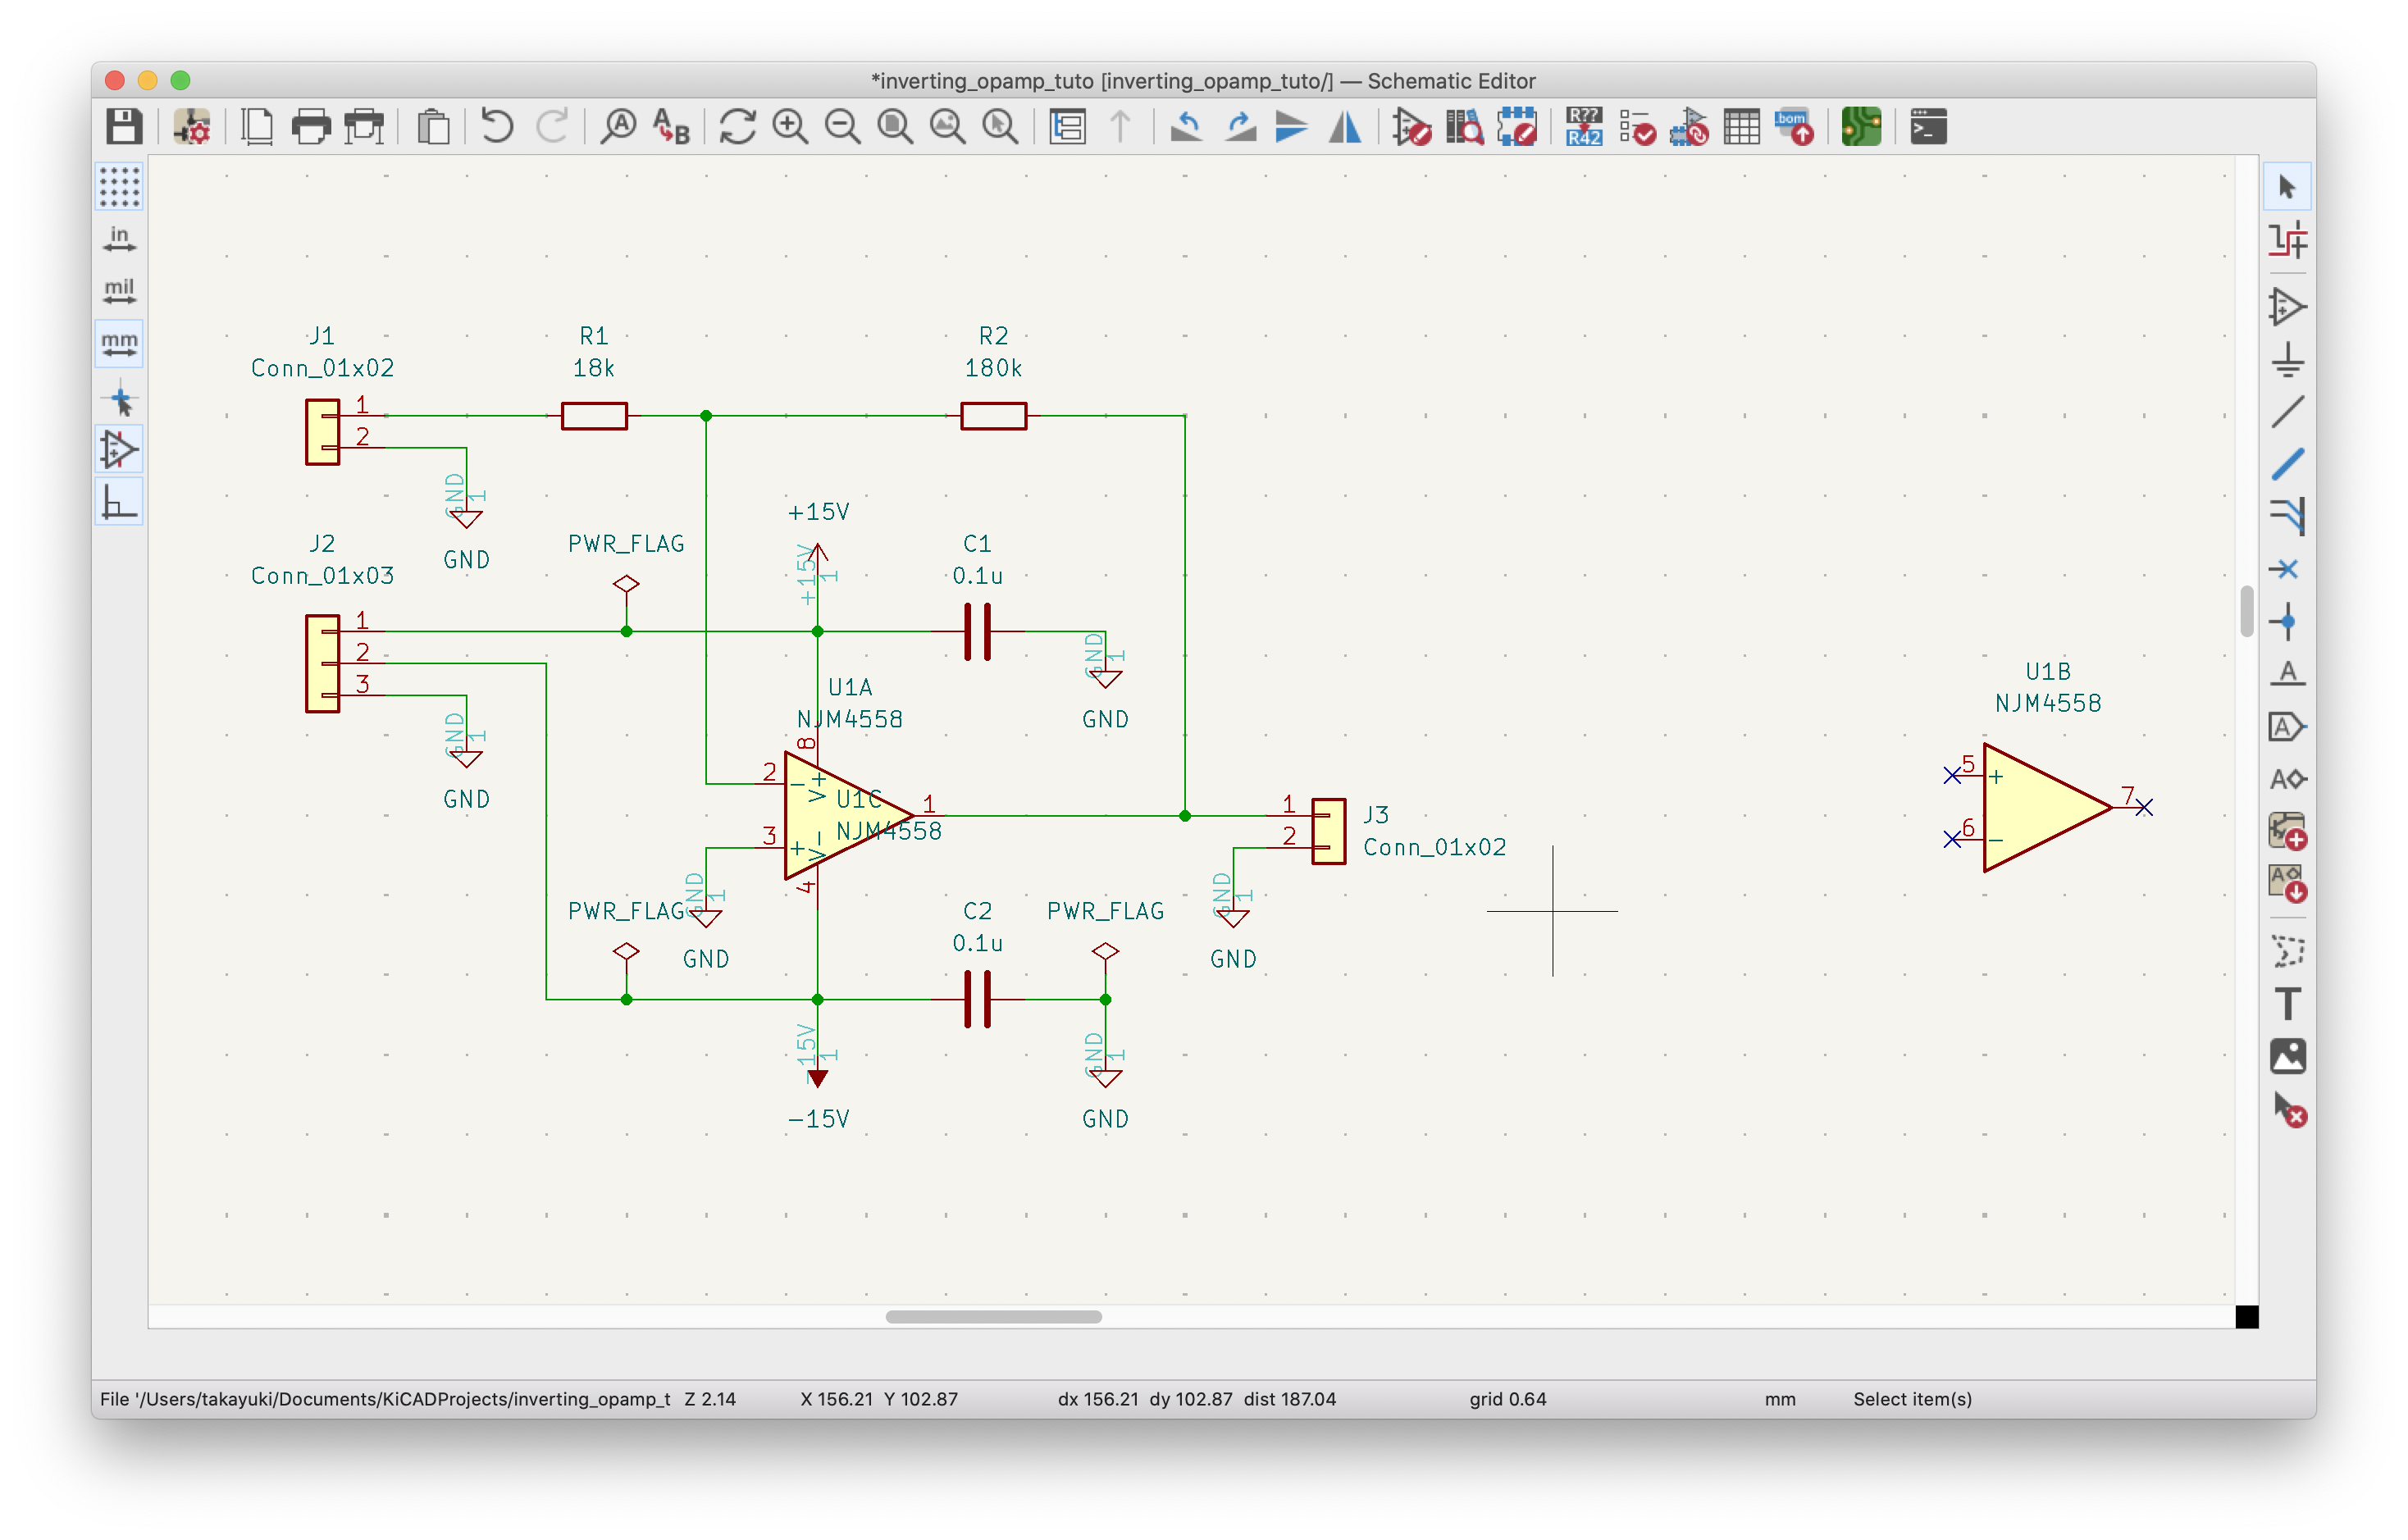Viewport: 2408px width, 1540px height.
Task: Switch units to millimeters
Action: tap(119, 344)
